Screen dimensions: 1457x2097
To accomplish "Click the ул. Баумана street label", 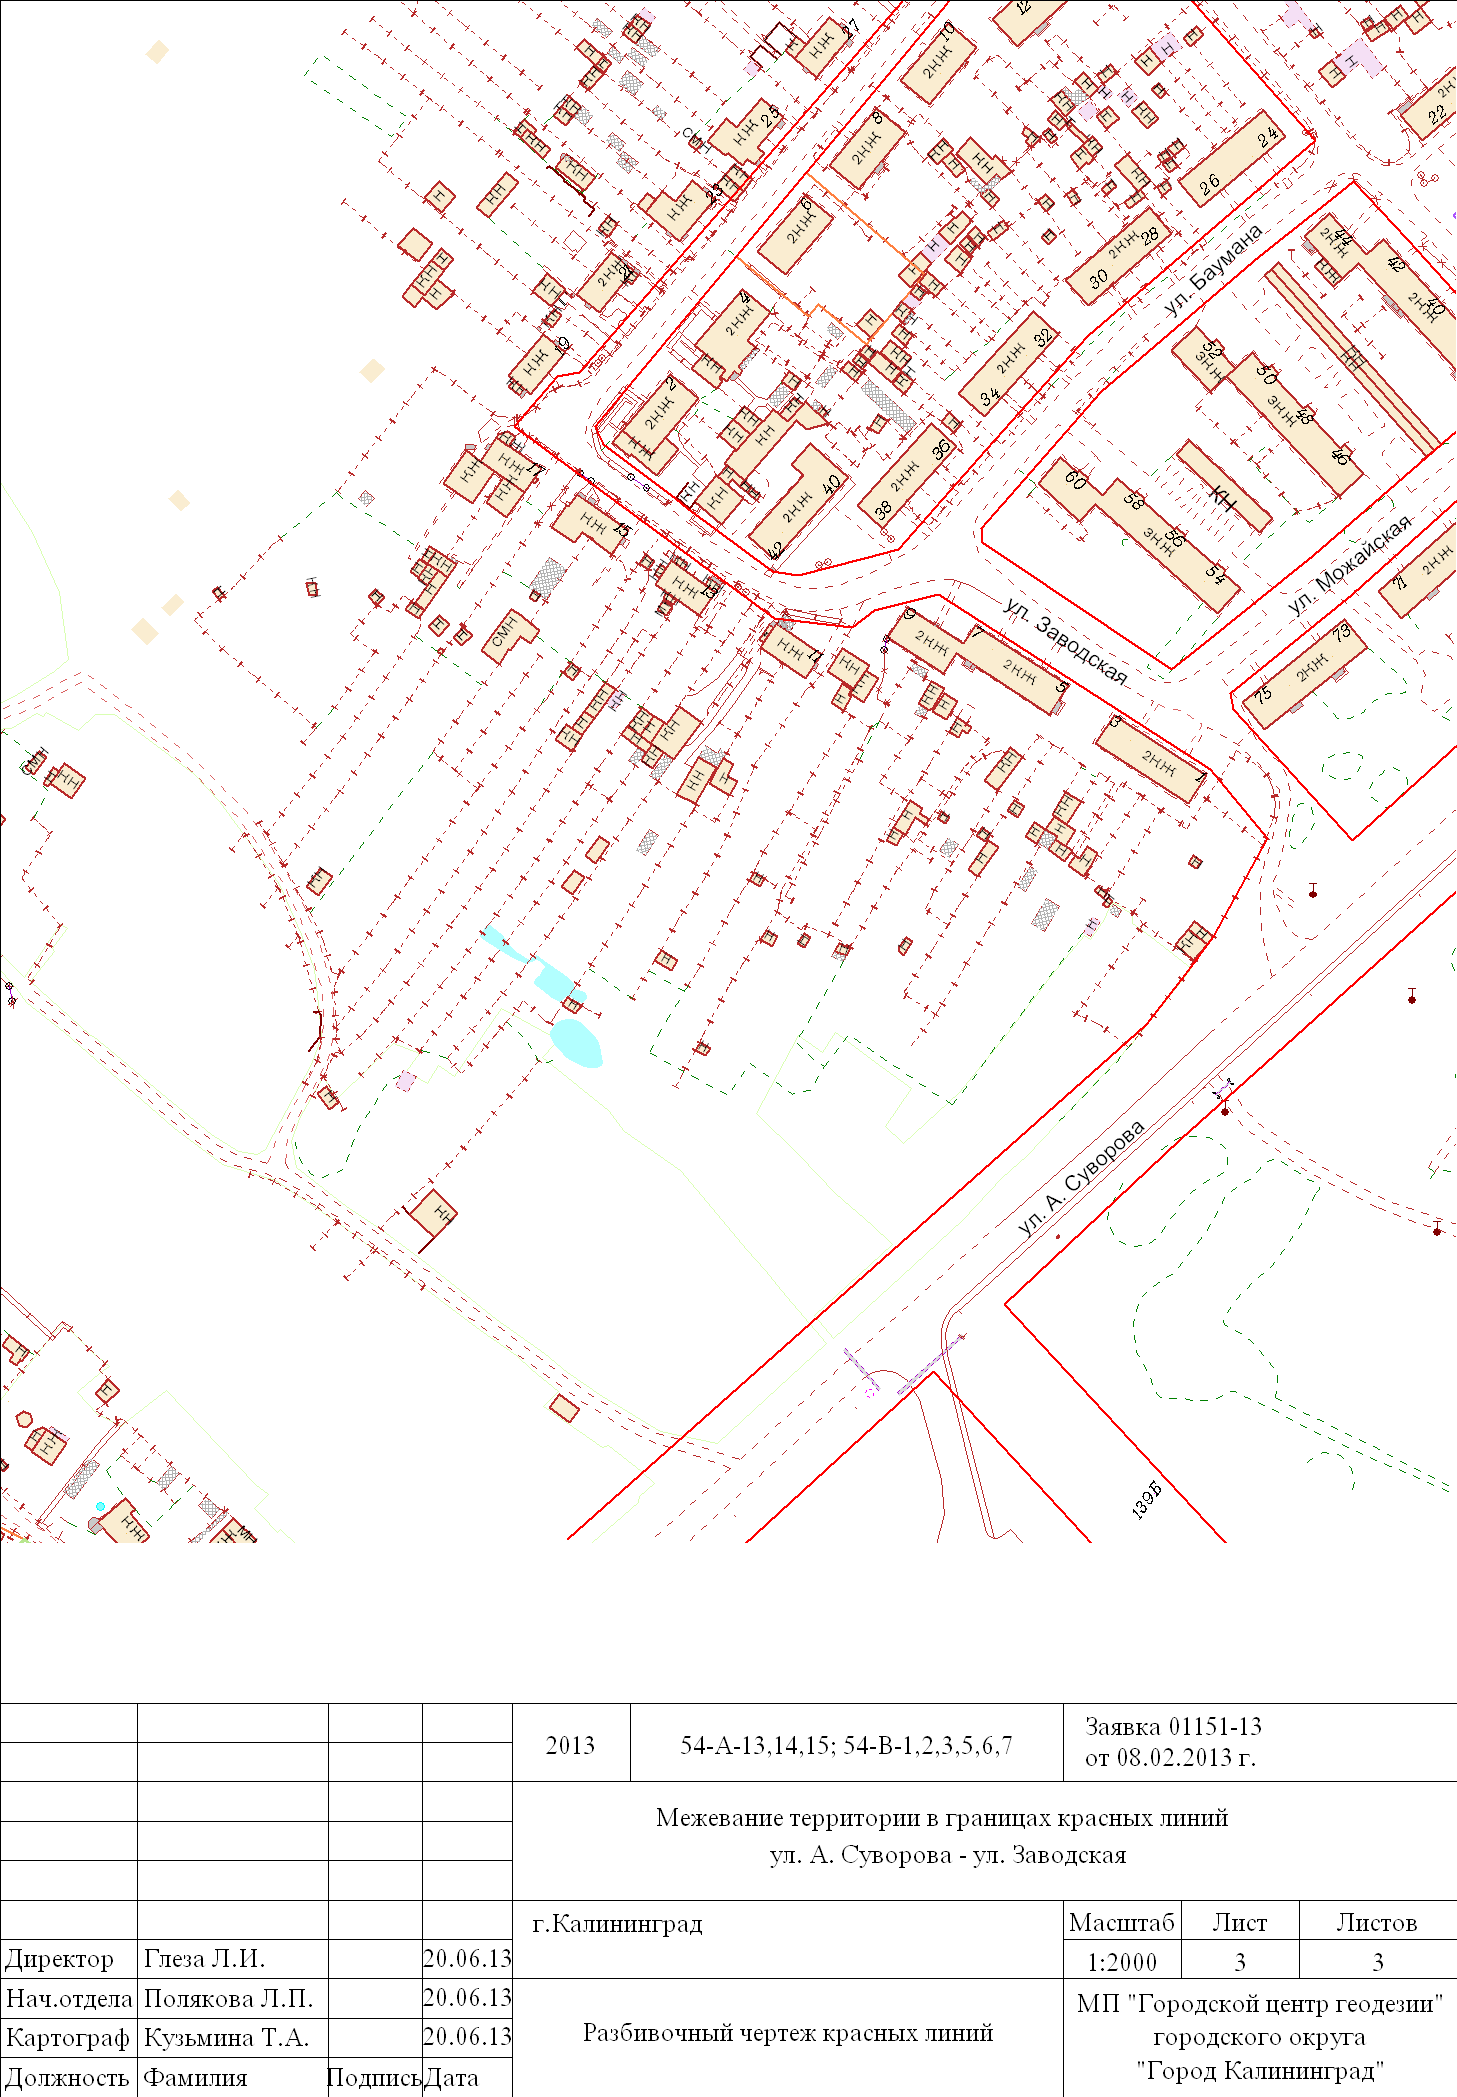I will [1213, 269].
